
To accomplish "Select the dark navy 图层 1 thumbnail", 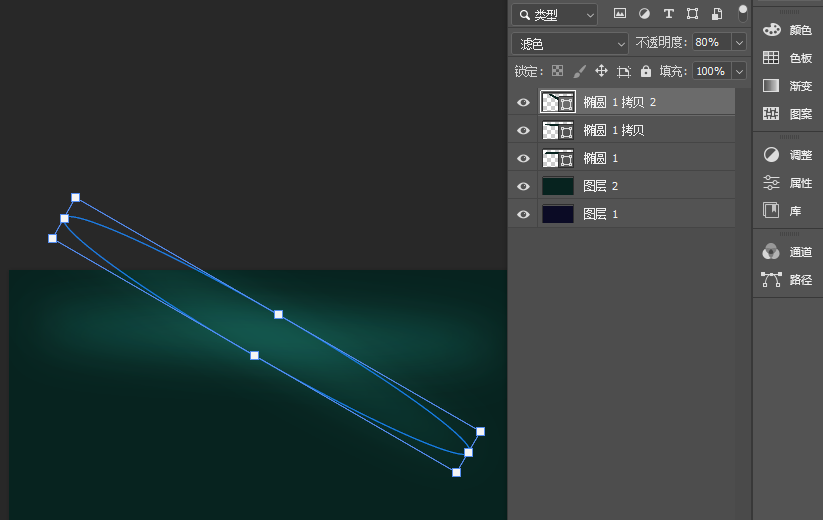I will coord(557,214).
